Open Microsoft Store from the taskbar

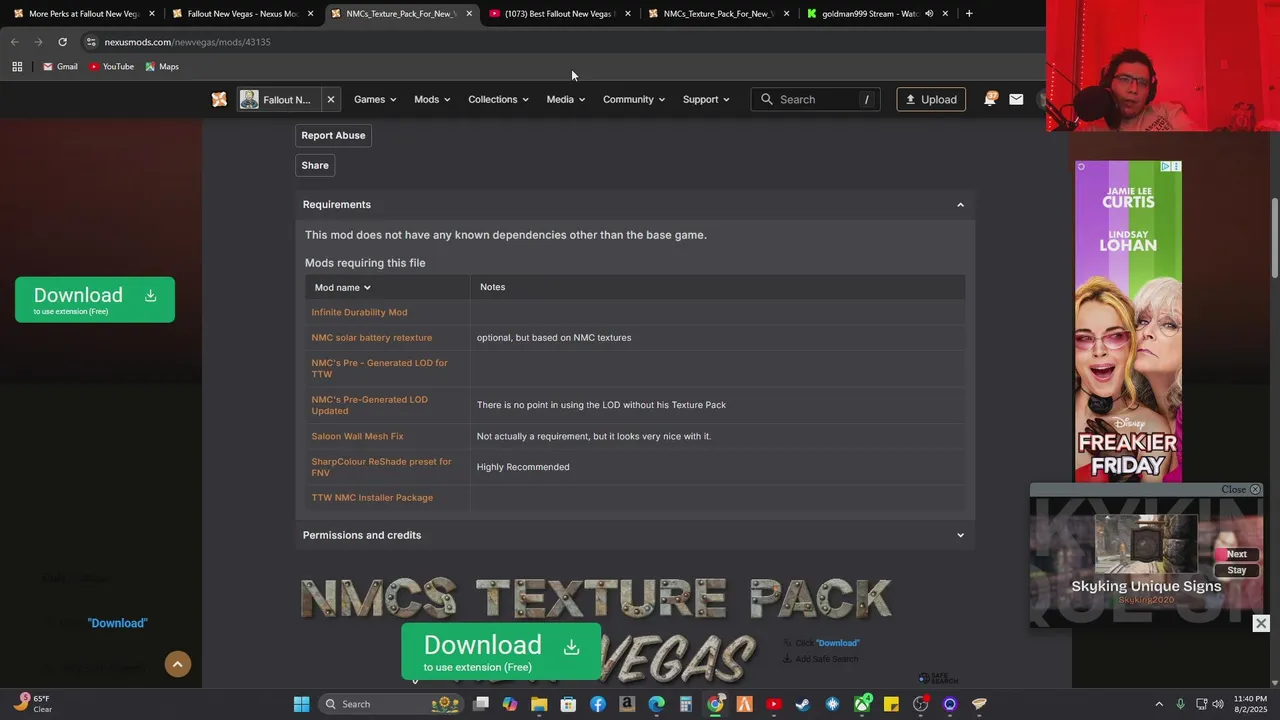point(568,704)
